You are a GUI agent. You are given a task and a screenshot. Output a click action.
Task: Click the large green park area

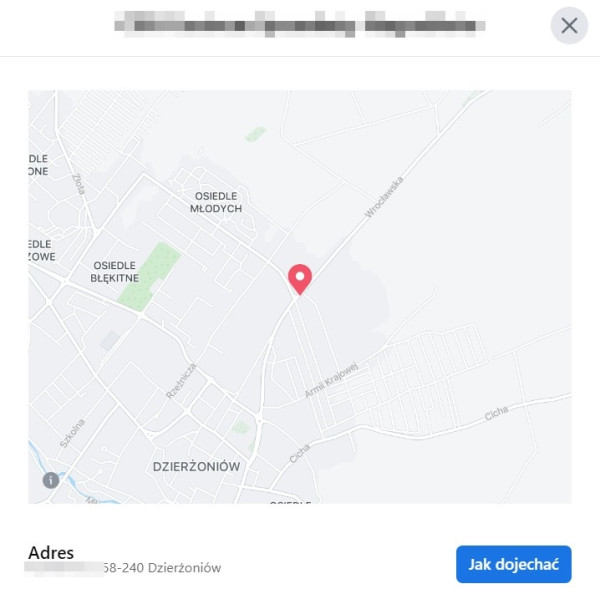pos(149,276)
